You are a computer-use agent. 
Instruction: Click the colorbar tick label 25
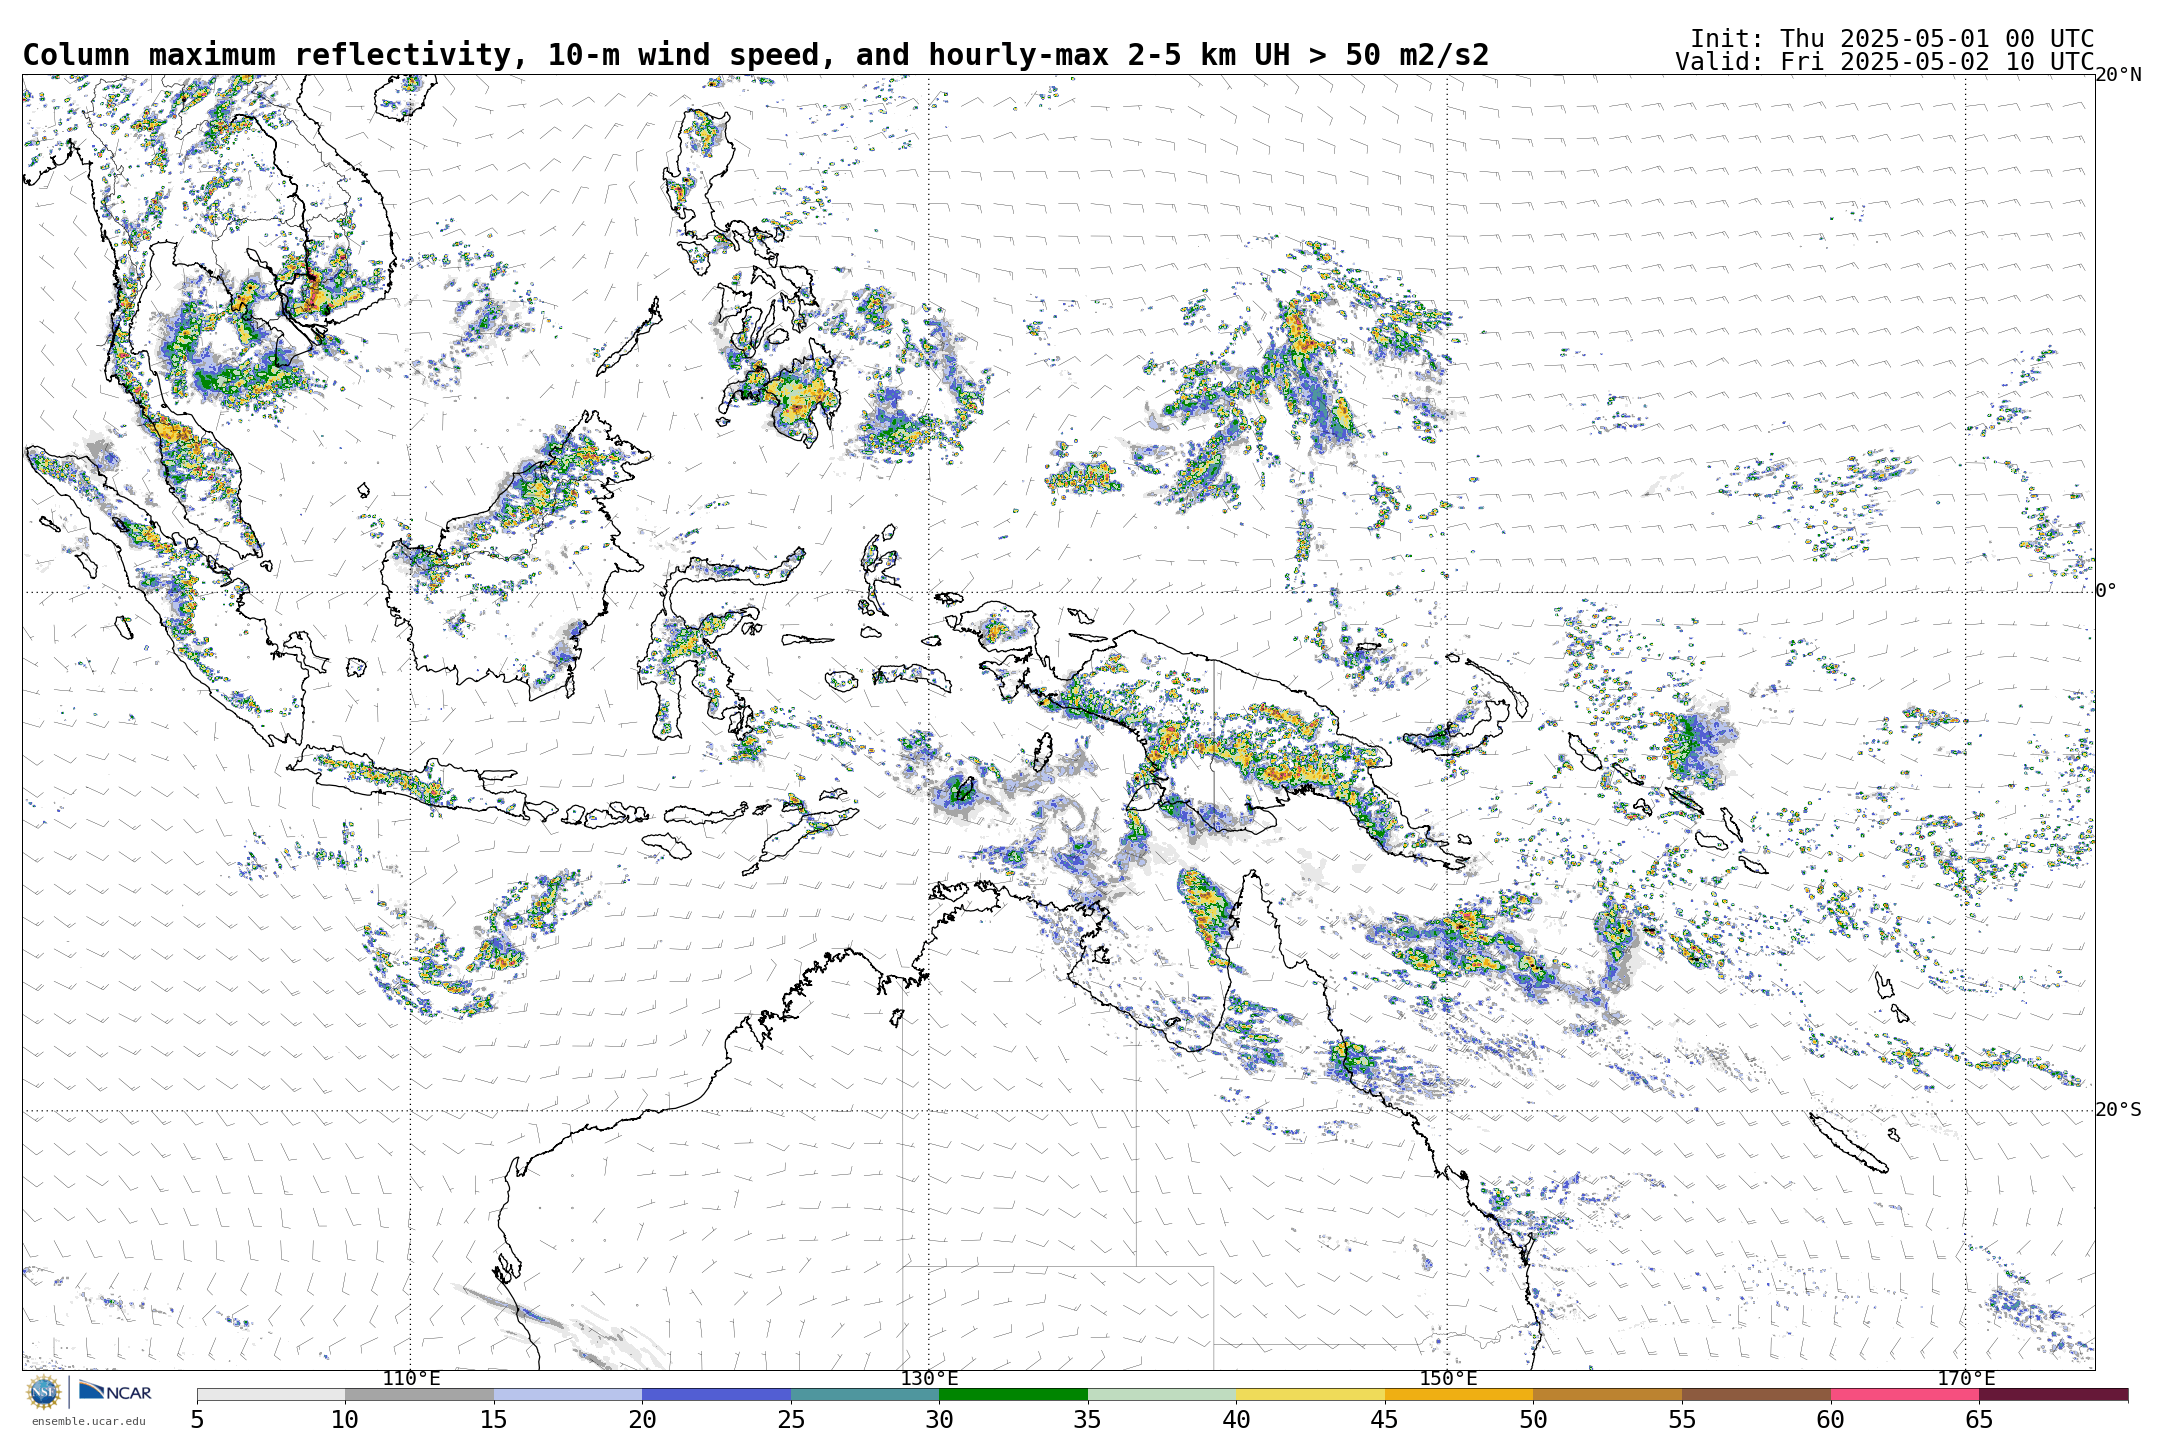[791, 1420]
